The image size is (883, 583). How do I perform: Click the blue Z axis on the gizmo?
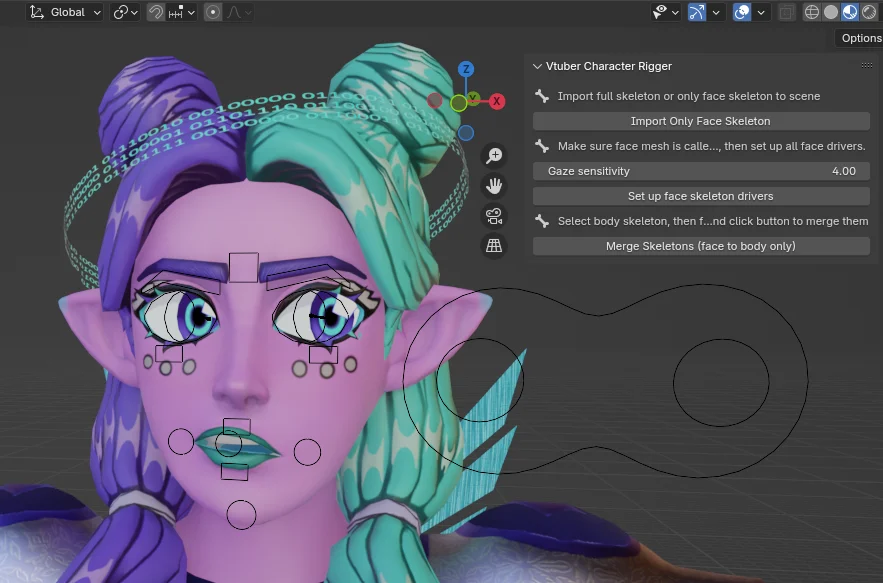point(466,69)
